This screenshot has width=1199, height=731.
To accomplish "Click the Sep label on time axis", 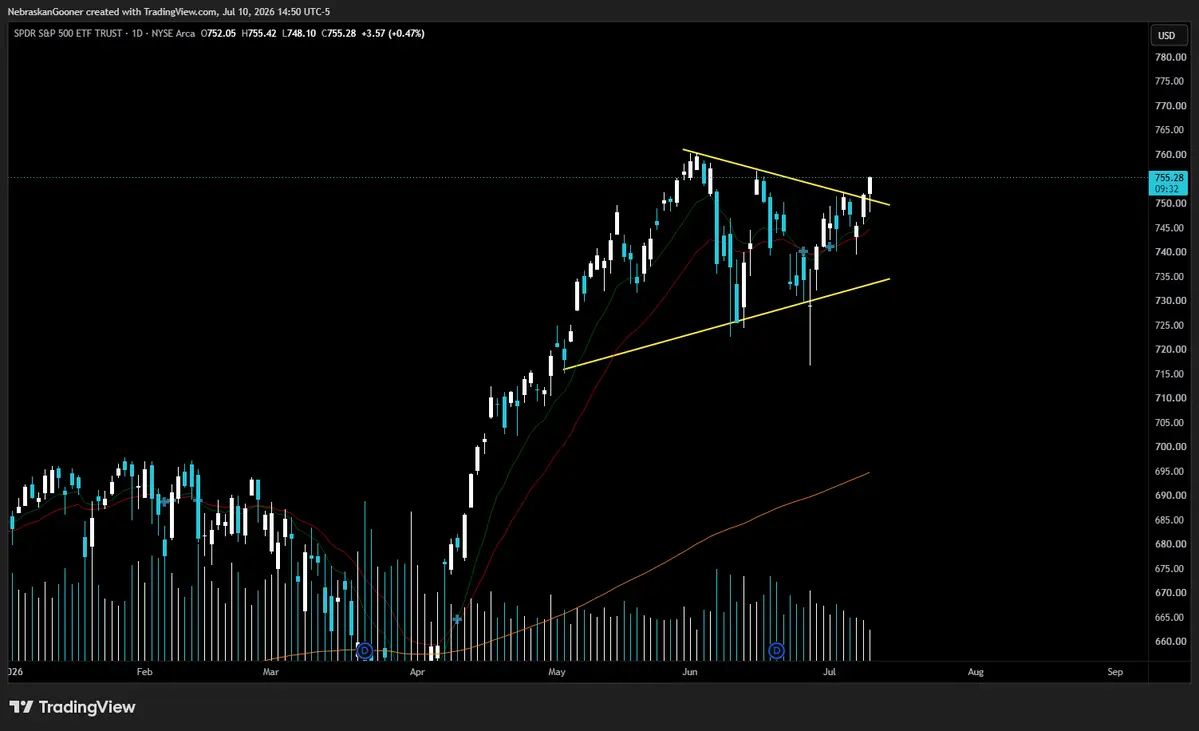I will tap(1115, 672).
